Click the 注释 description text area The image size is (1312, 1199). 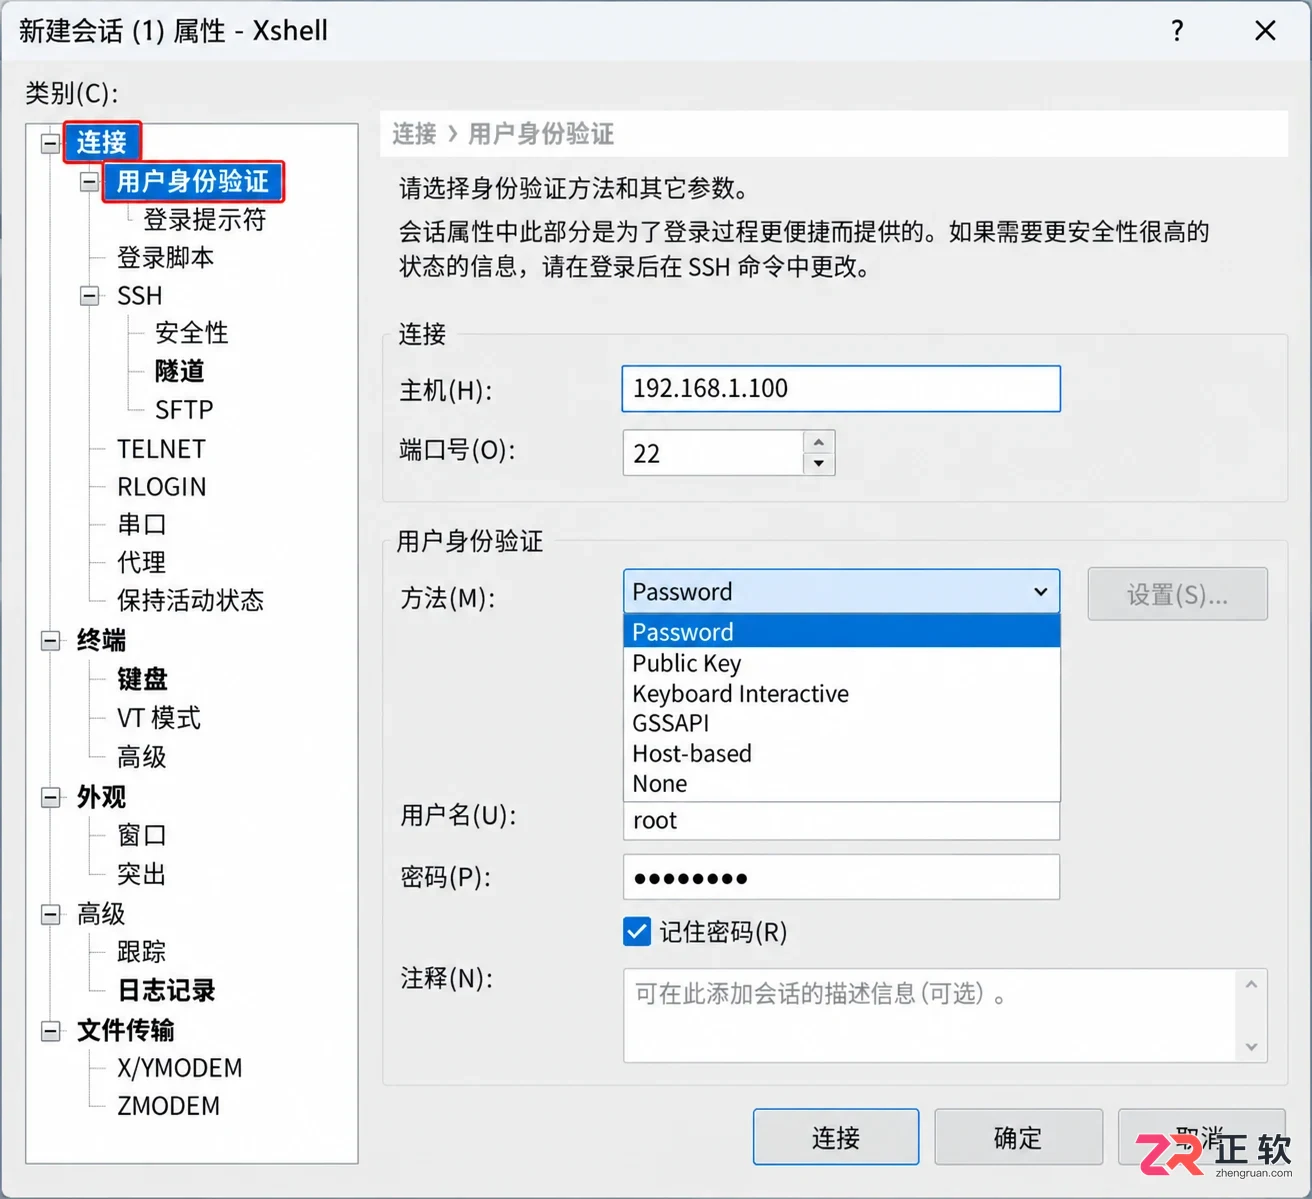(x=930, y=1015)
